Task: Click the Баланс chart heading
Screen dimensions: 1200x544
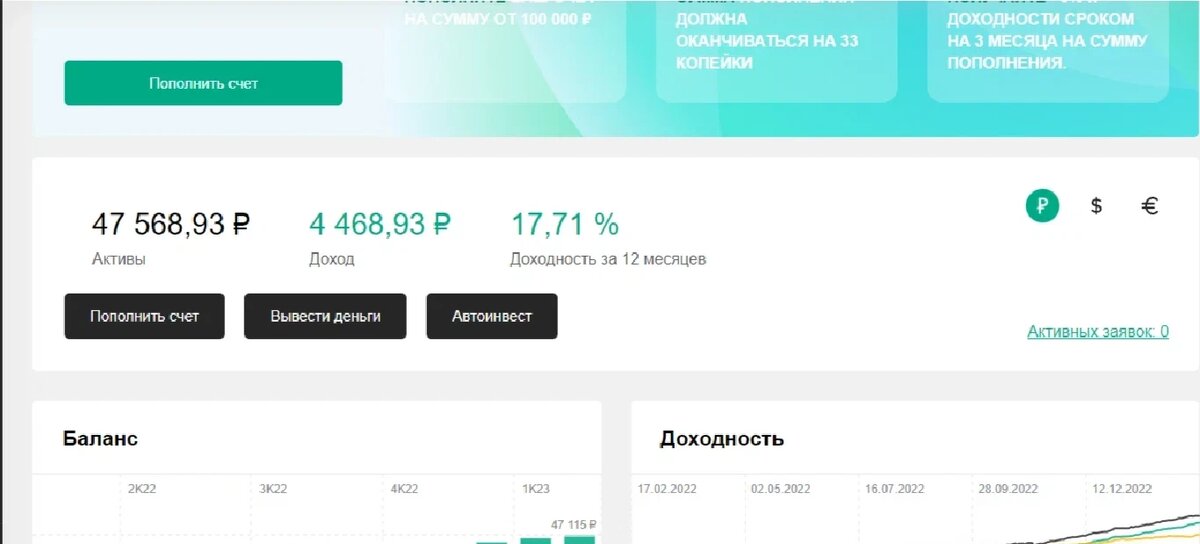Action: click(100, 439)
